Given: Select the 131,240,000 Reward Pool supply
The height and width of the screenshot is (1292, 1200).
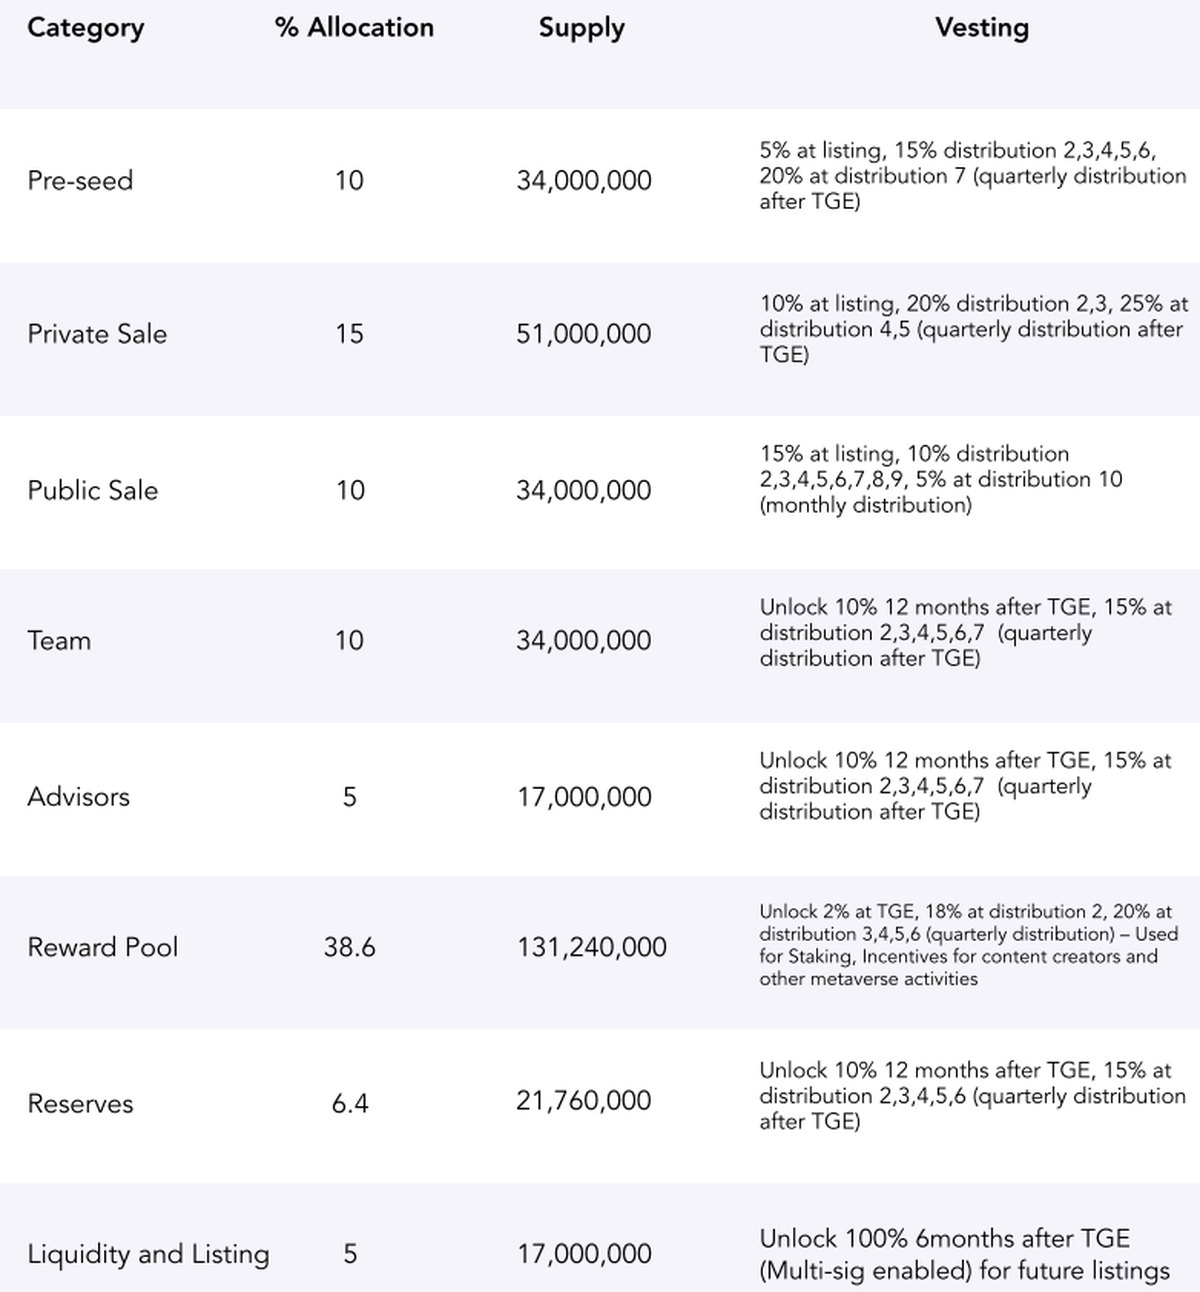Looking at the screenshot, I should point(591,948).
